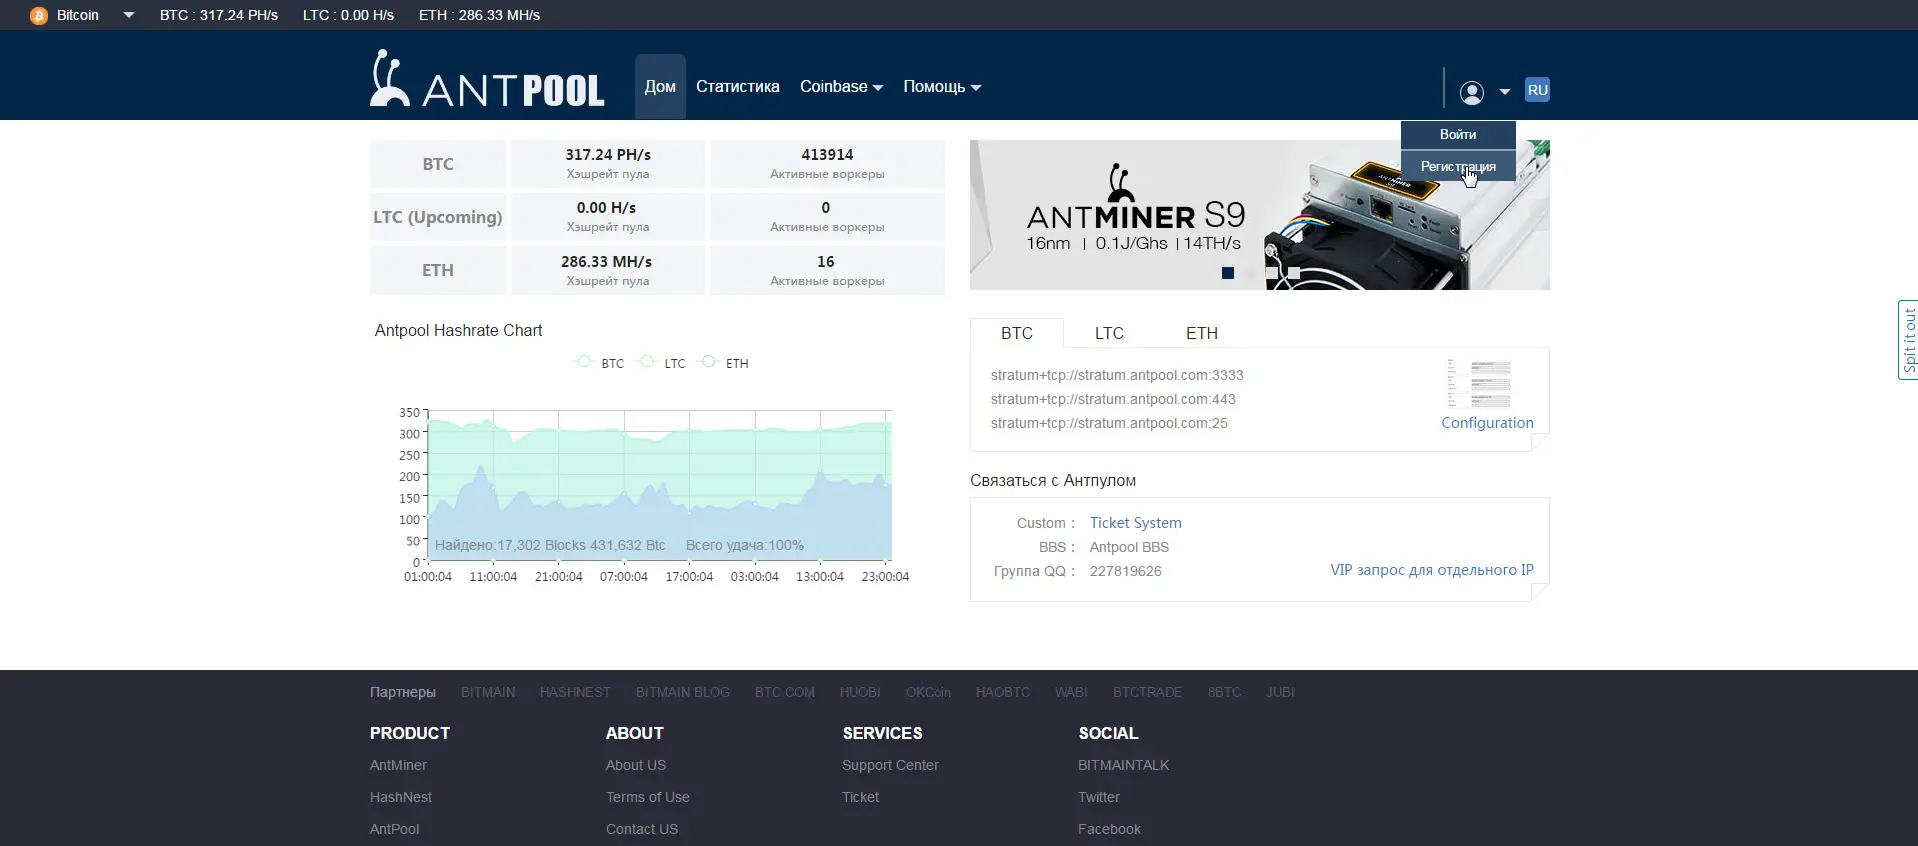Image resolution: width=1918 pixels, height=846 pixels.
Task: Open the user account avatar icon
Action: pyautogui.click(x=1471, y=92)
